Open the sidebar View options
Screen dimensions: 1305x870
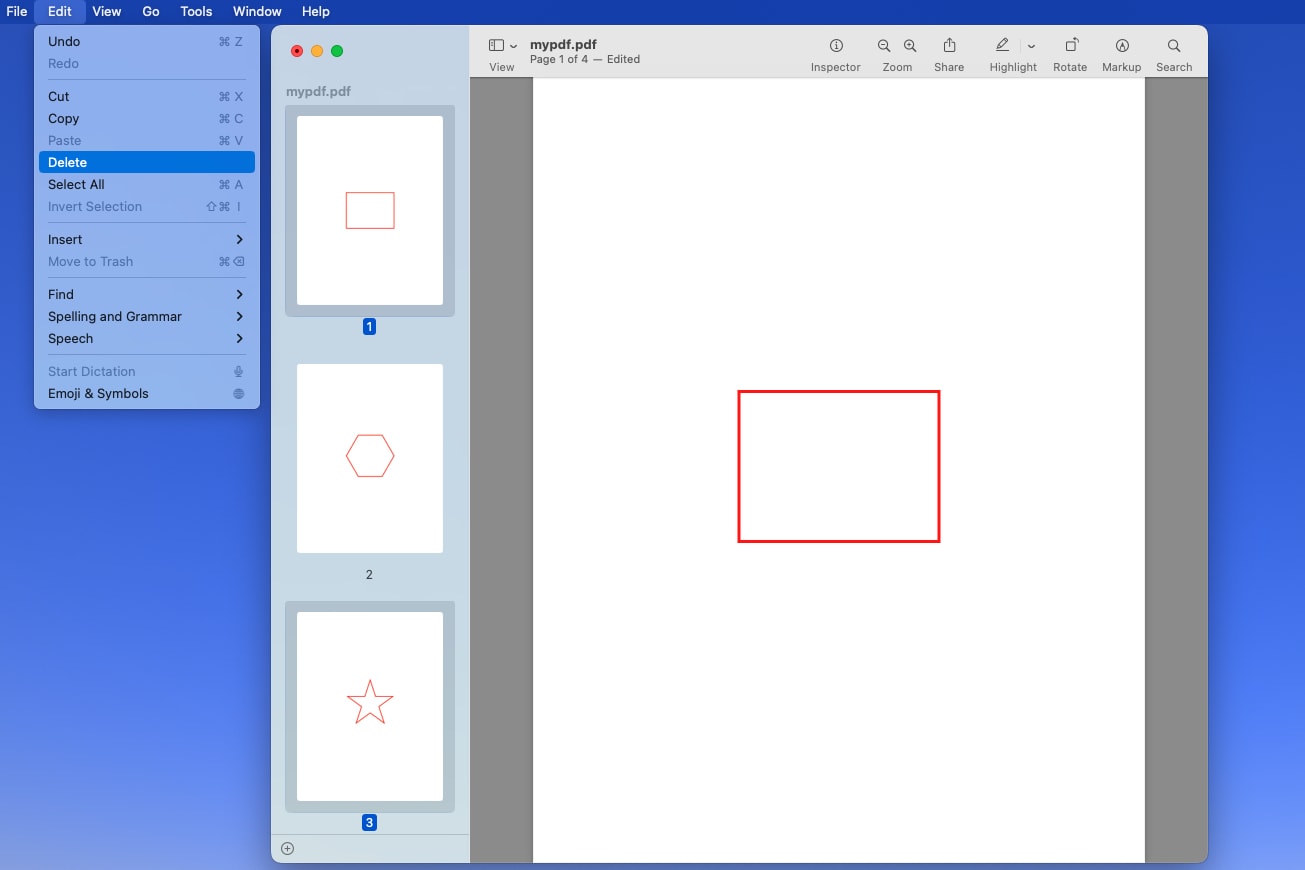(502, 46)
